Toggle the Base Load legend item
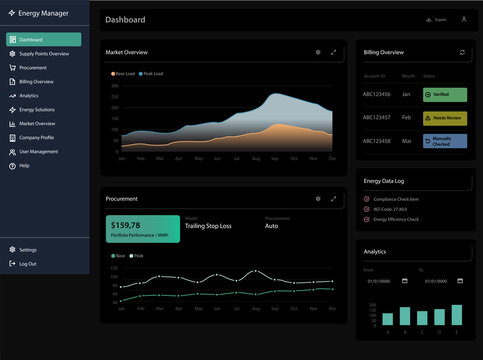 pos(123,74)
